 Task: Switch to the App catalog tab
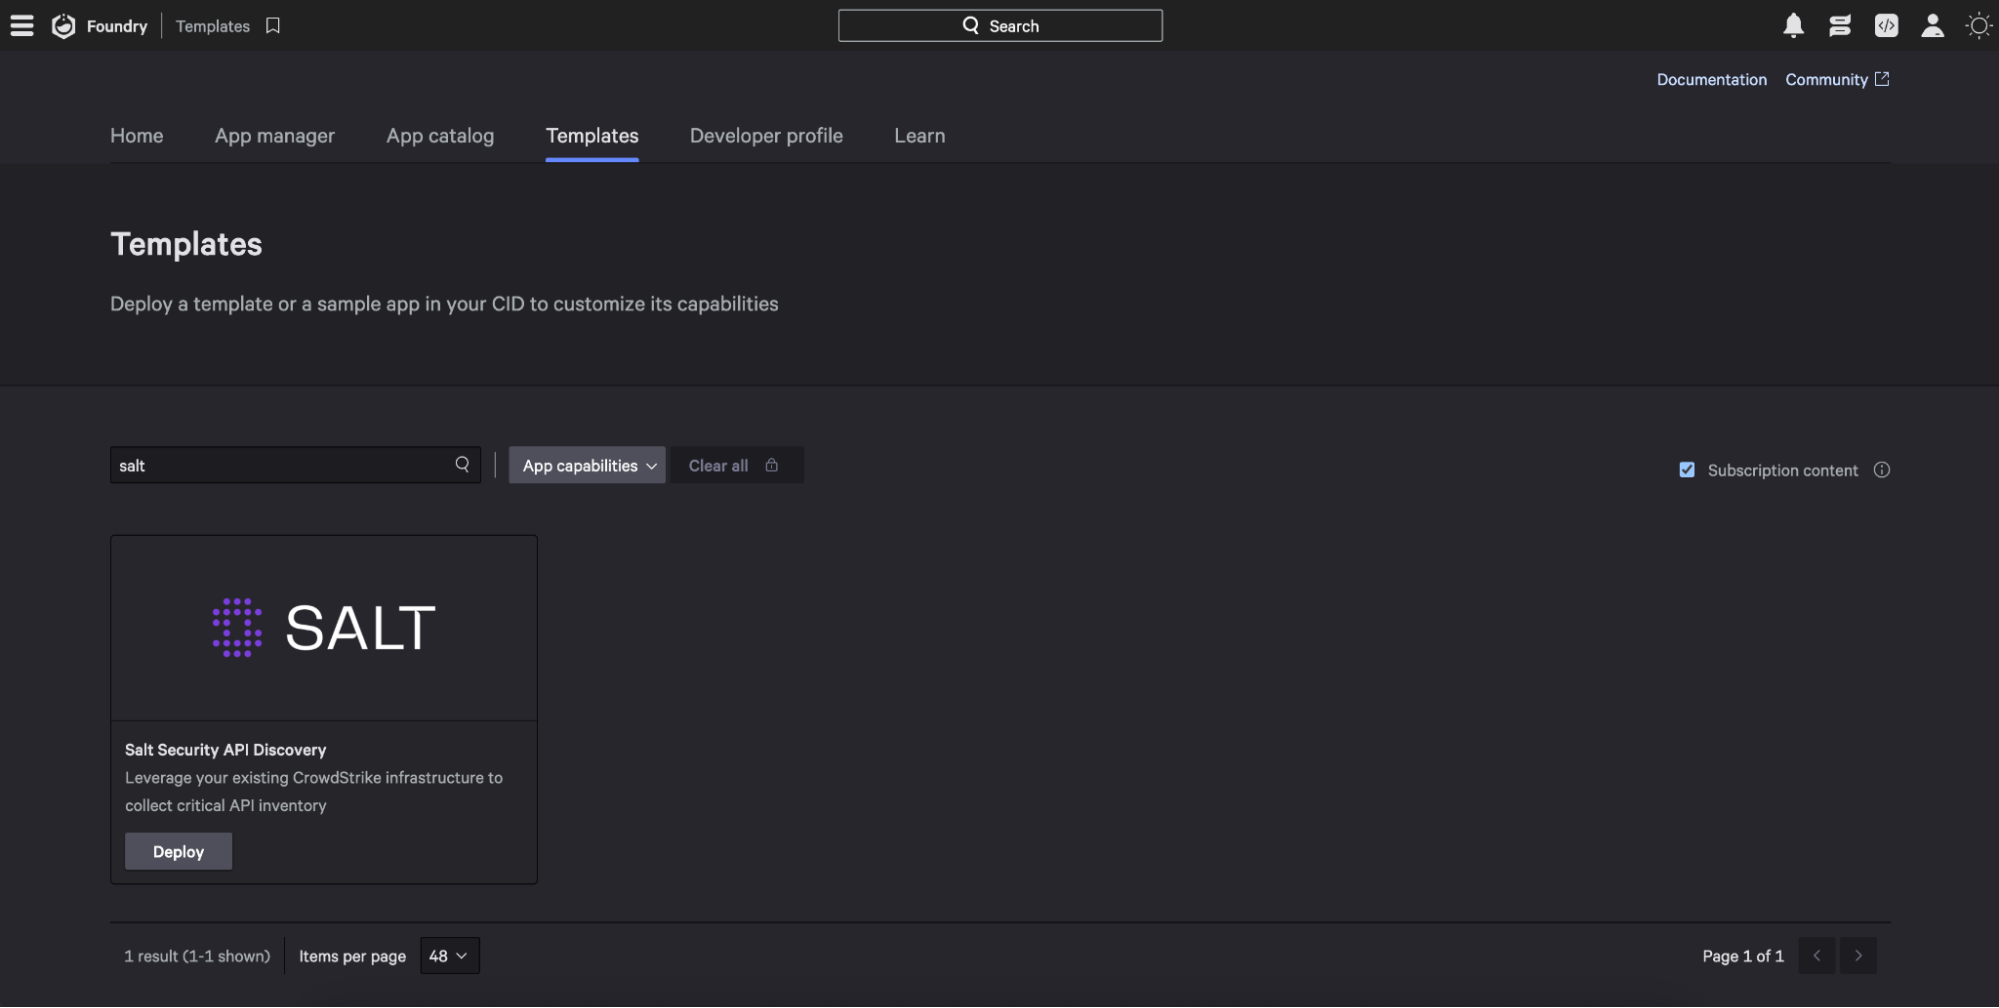pyautogui.click(x=440, y=135)
